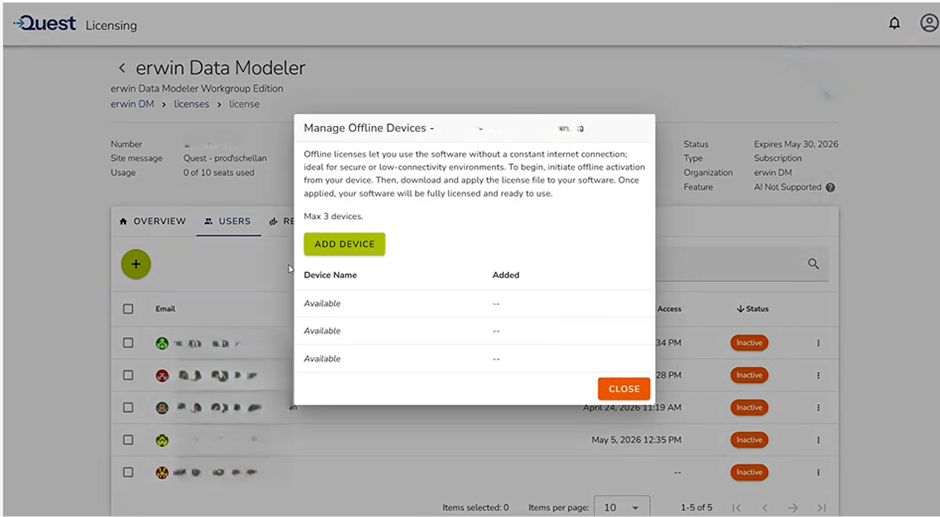The height and width of the screenshot is (517, 940).
Task: Click the CLOSE button in dialog
Action: 624,389
